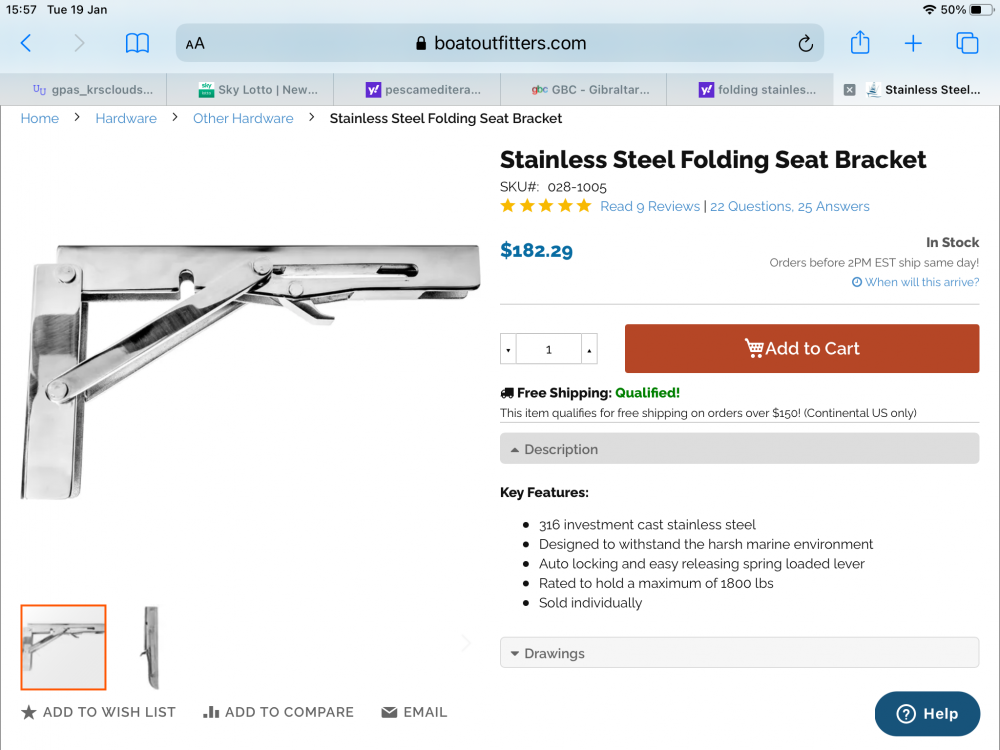Reload the page with refresh icon
The image size is (1000, 750).
[805, 43]
